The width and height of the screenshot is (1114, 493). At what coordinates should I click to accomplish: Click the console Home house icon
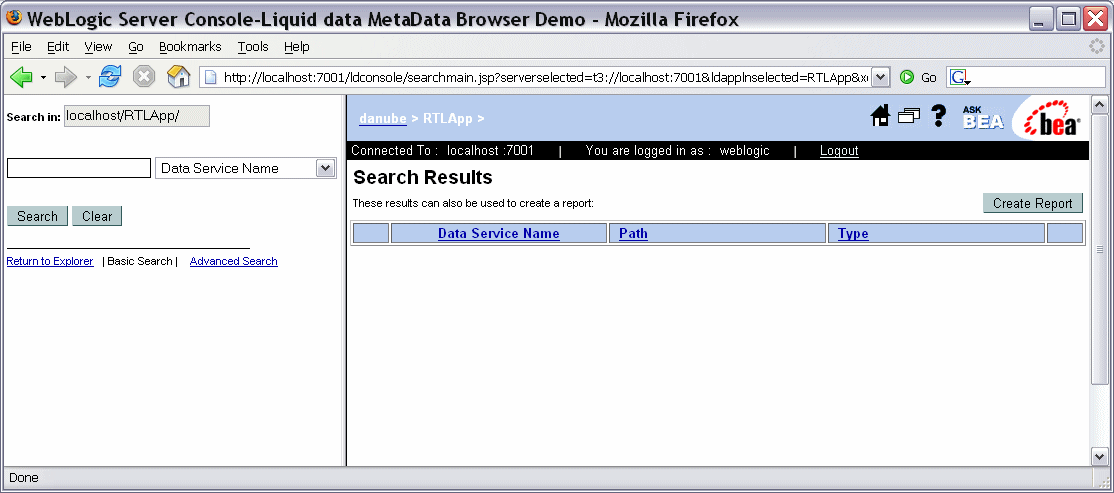pyautogui.click(x=880, y=116)
